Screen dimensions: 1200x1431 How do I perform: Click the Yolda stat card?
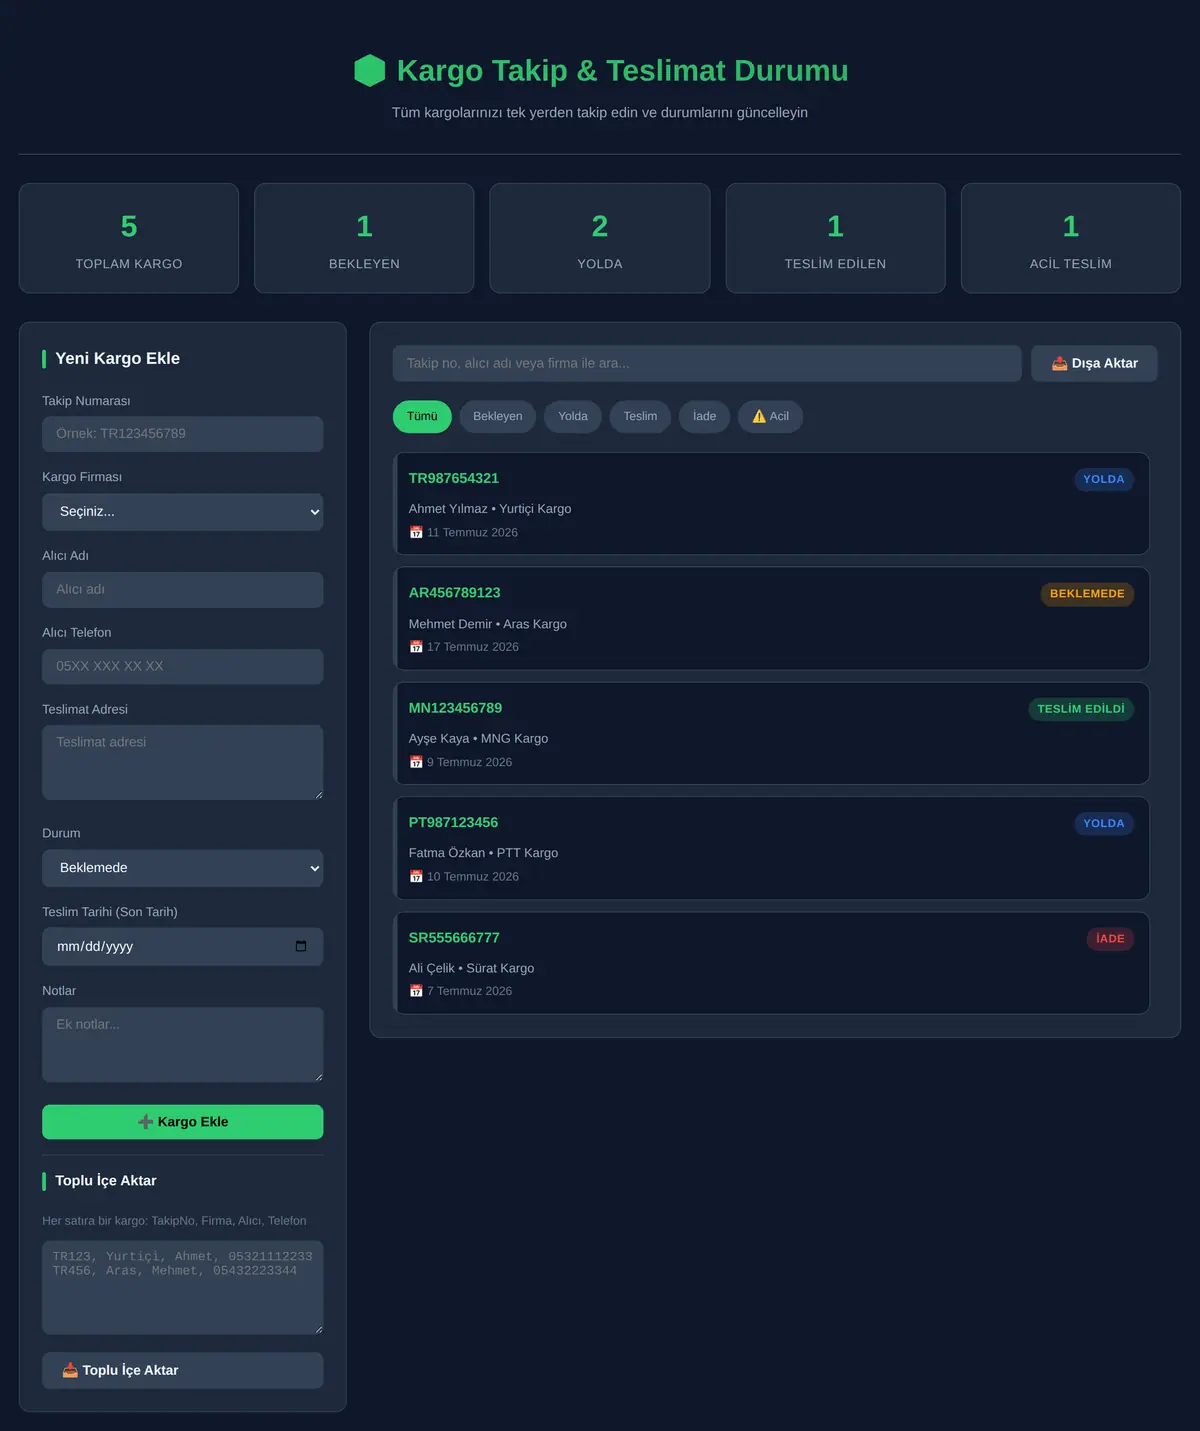click(x=600, y=238)
